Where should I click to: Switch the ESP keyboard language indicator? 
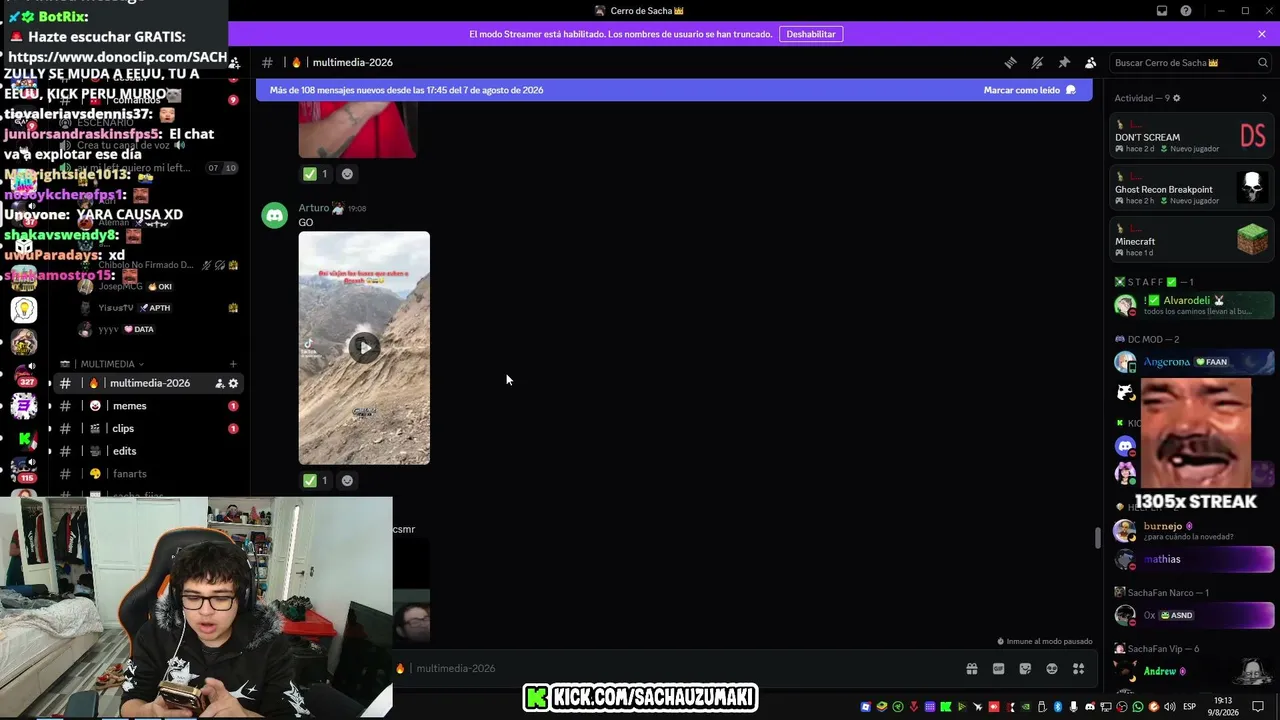tap(1190, 707)
